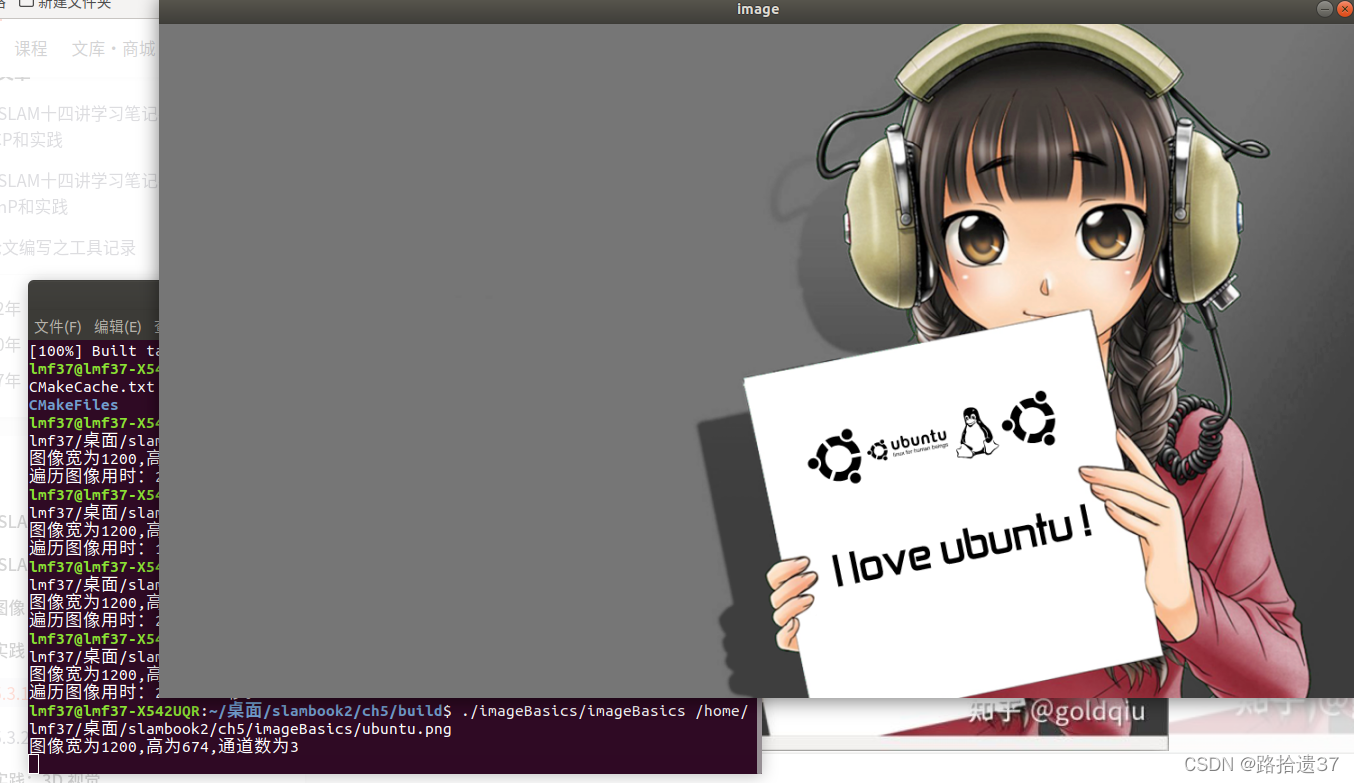1354x783 pixels.
Task: Click the ubuntu.png file path line
Action: tap(241, 729)
